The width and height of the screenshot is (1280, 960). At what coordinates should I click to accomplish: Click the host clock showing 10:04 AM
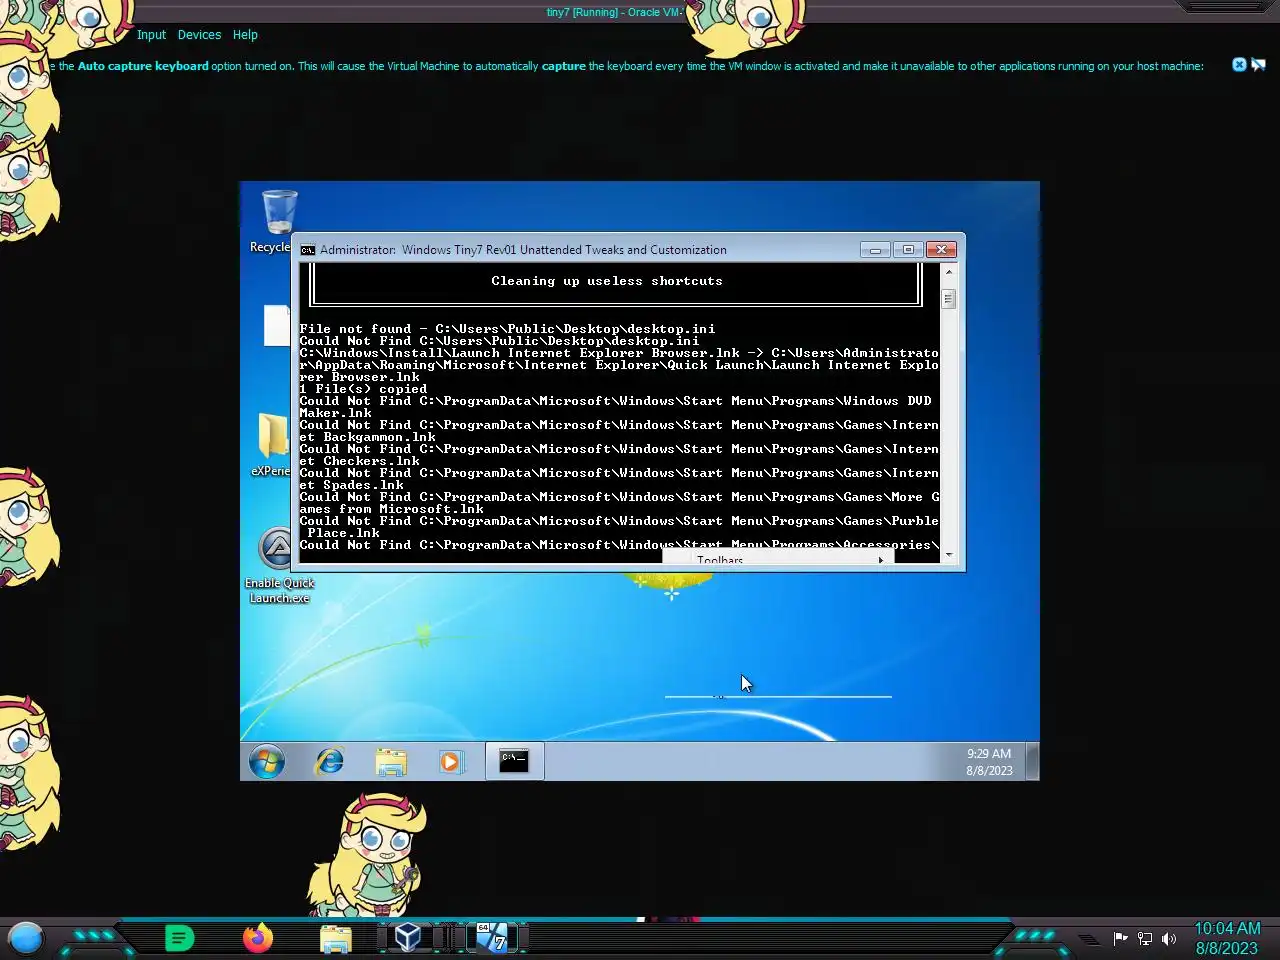pos(1227,938)
